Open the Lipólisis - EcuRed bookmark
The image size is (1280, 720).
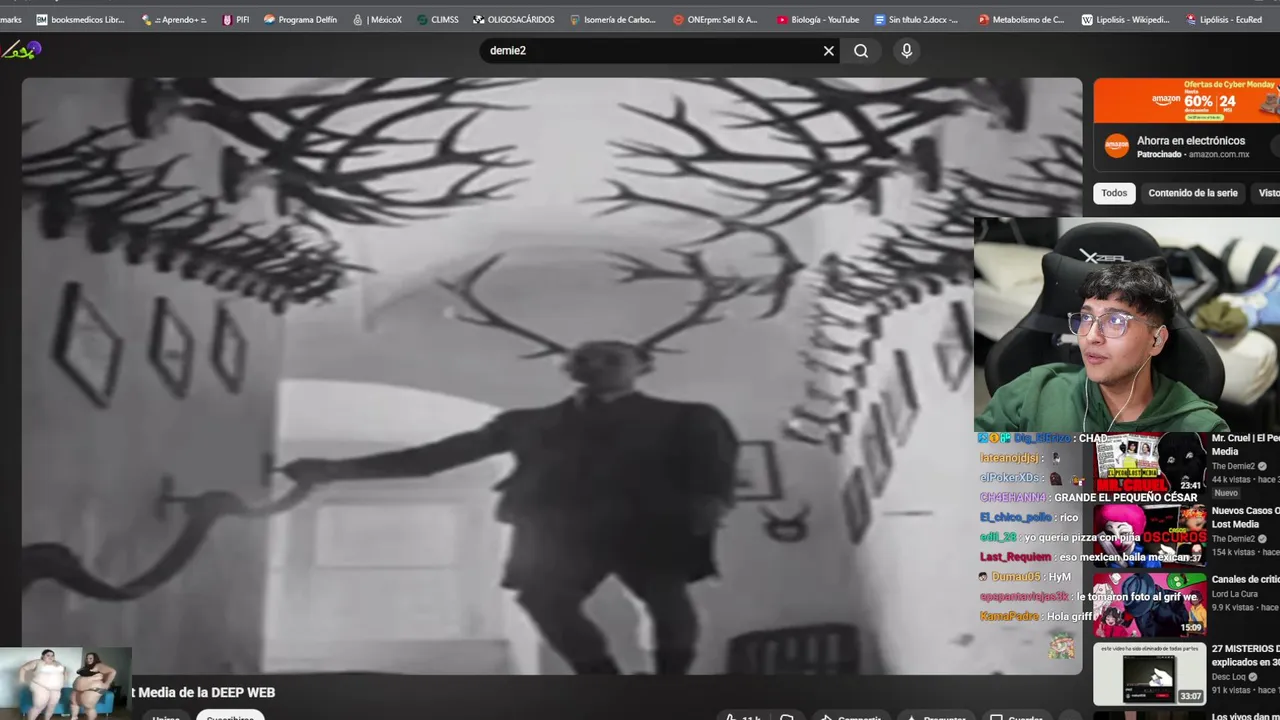click(1224, 19)
